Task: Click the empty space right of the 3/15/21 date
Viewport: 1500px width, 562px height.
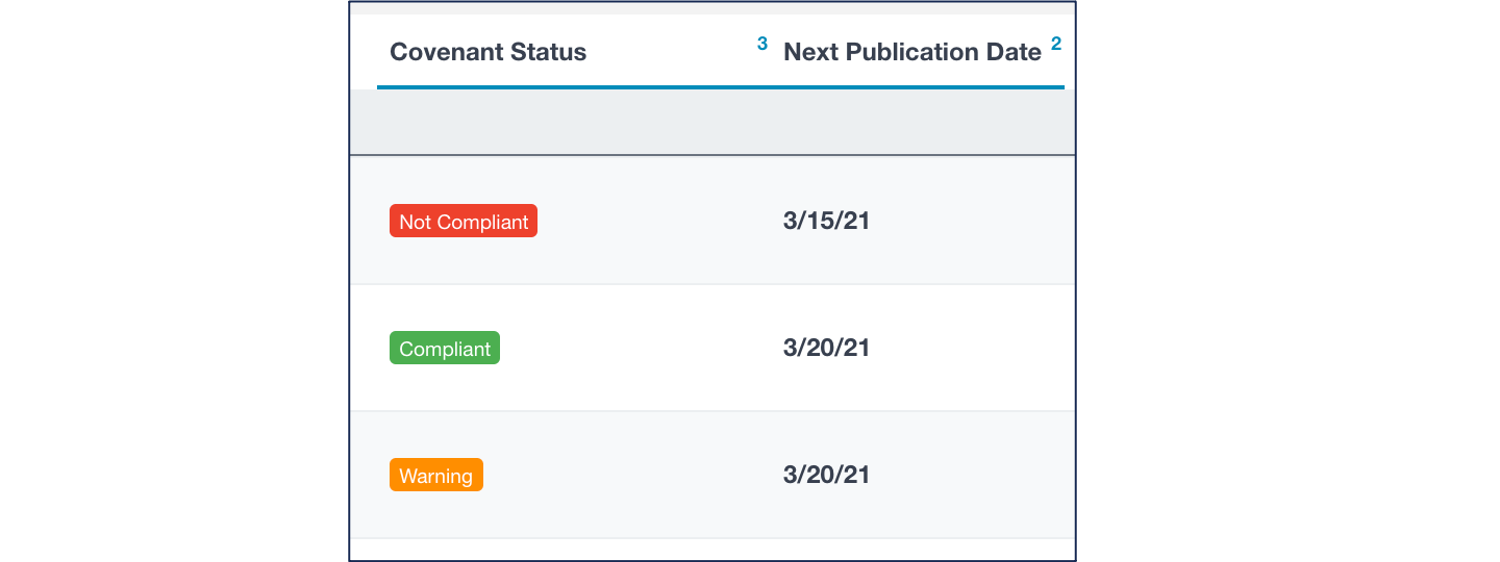Action: 970,221
